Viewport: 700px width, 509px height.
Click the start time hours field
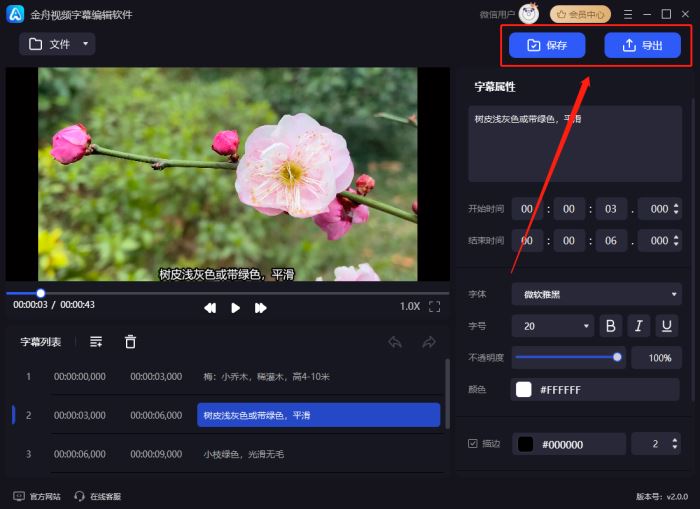click(527, 209)
